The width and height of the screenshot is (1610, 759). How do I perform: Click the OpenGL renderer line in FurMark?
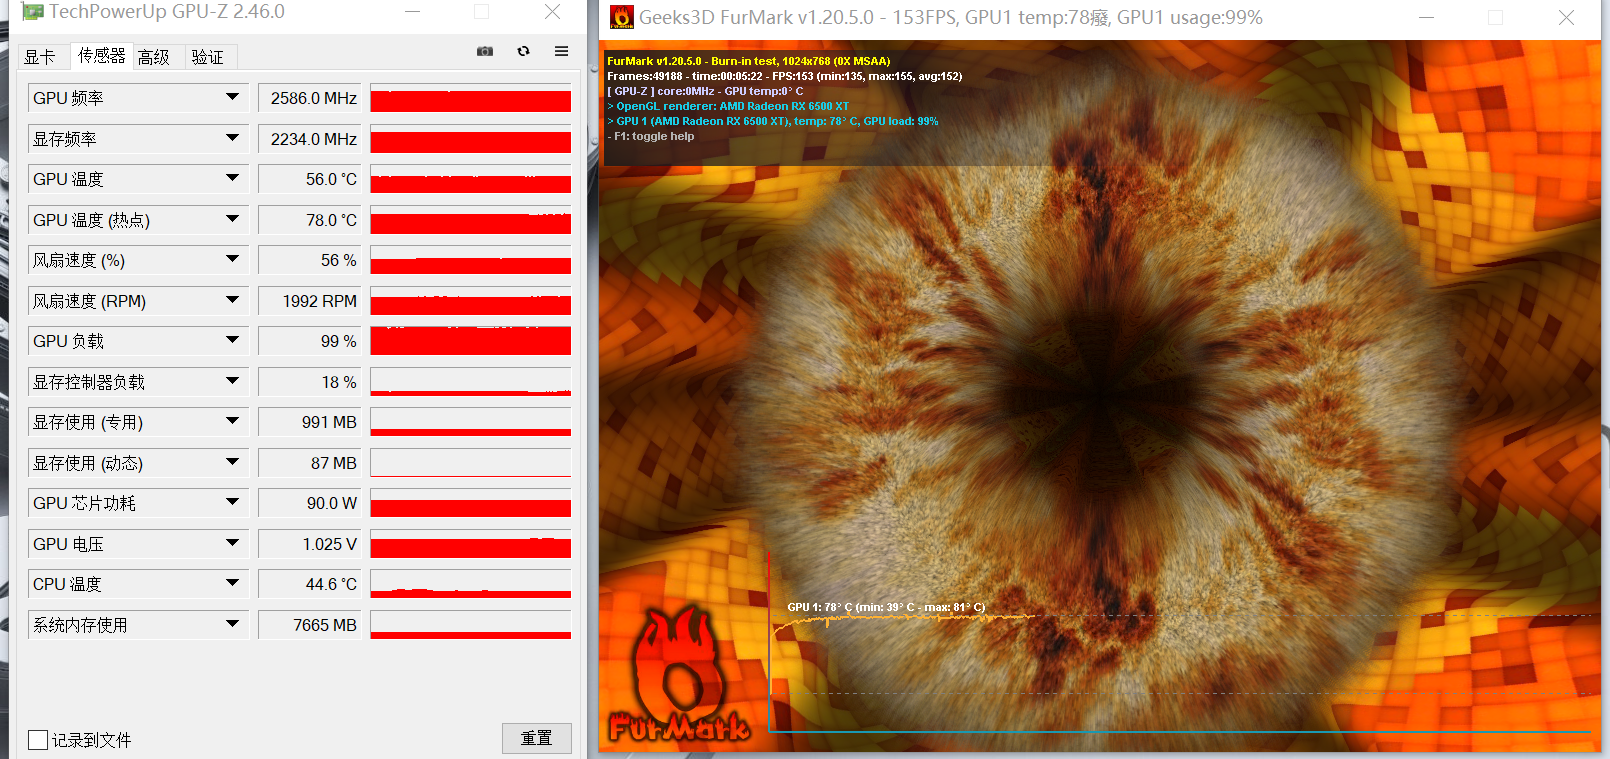coord(728,106)
